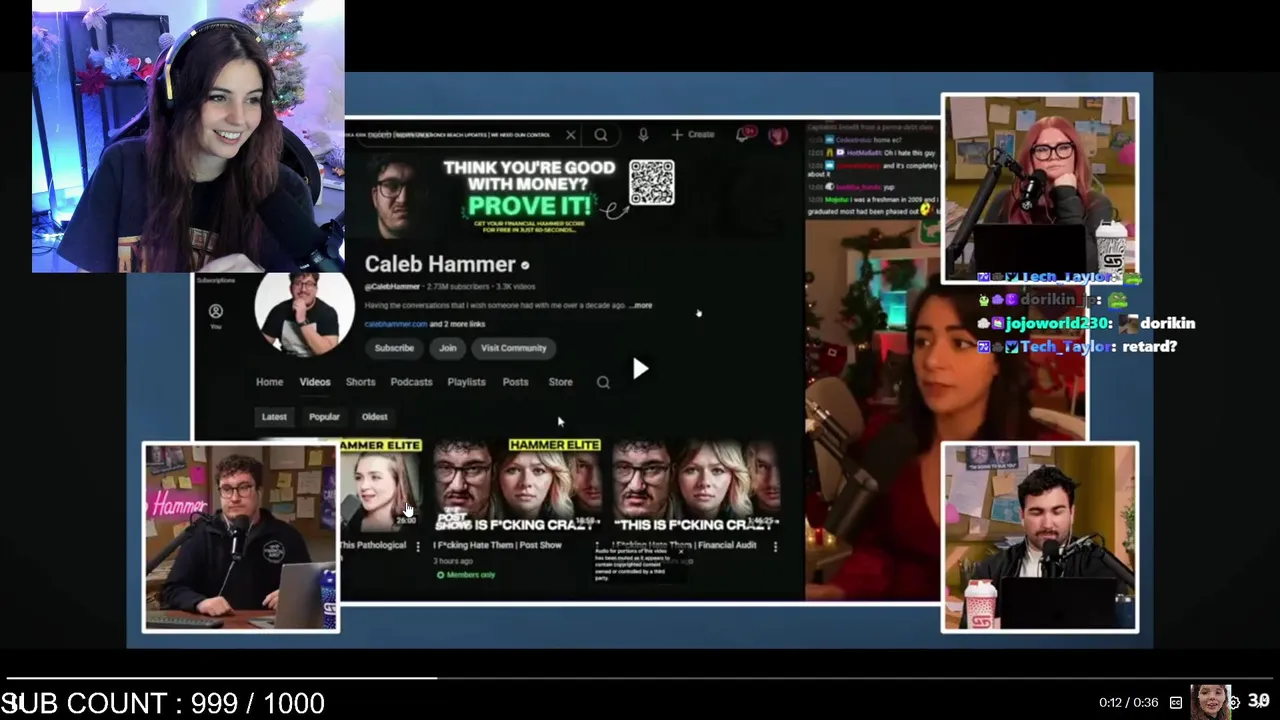Click the 0:12 / 0:36 time display
Image resolution: width=1280 pixels, height=720 pixels.
pos(1129,703)
